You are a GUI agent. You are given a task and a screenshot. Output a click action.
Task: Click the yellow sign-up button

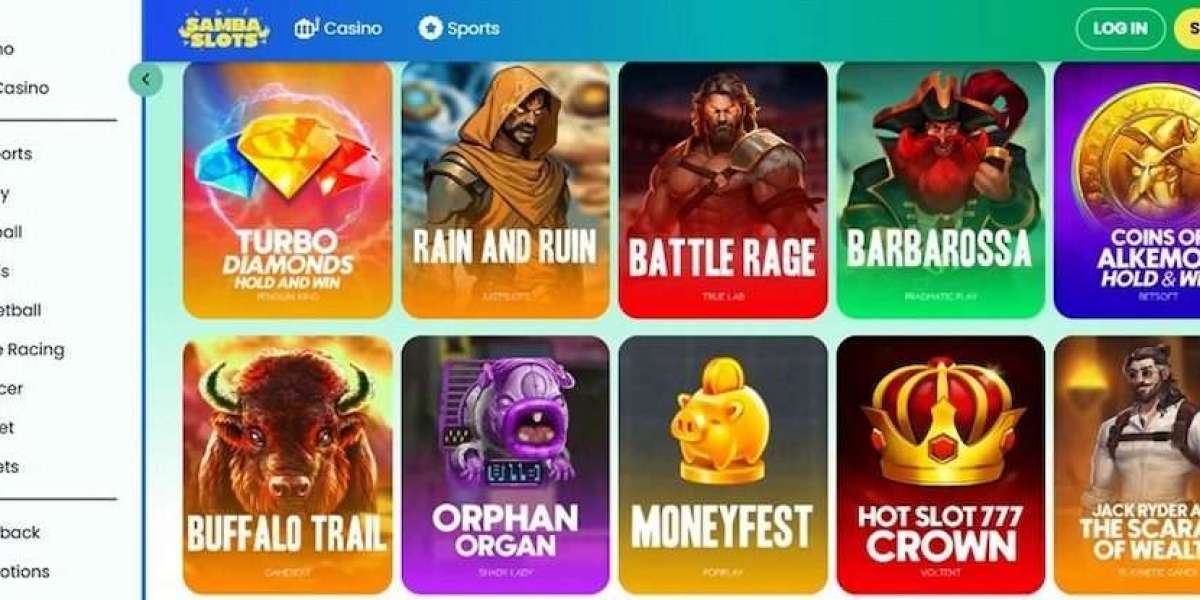(1187, 29)
